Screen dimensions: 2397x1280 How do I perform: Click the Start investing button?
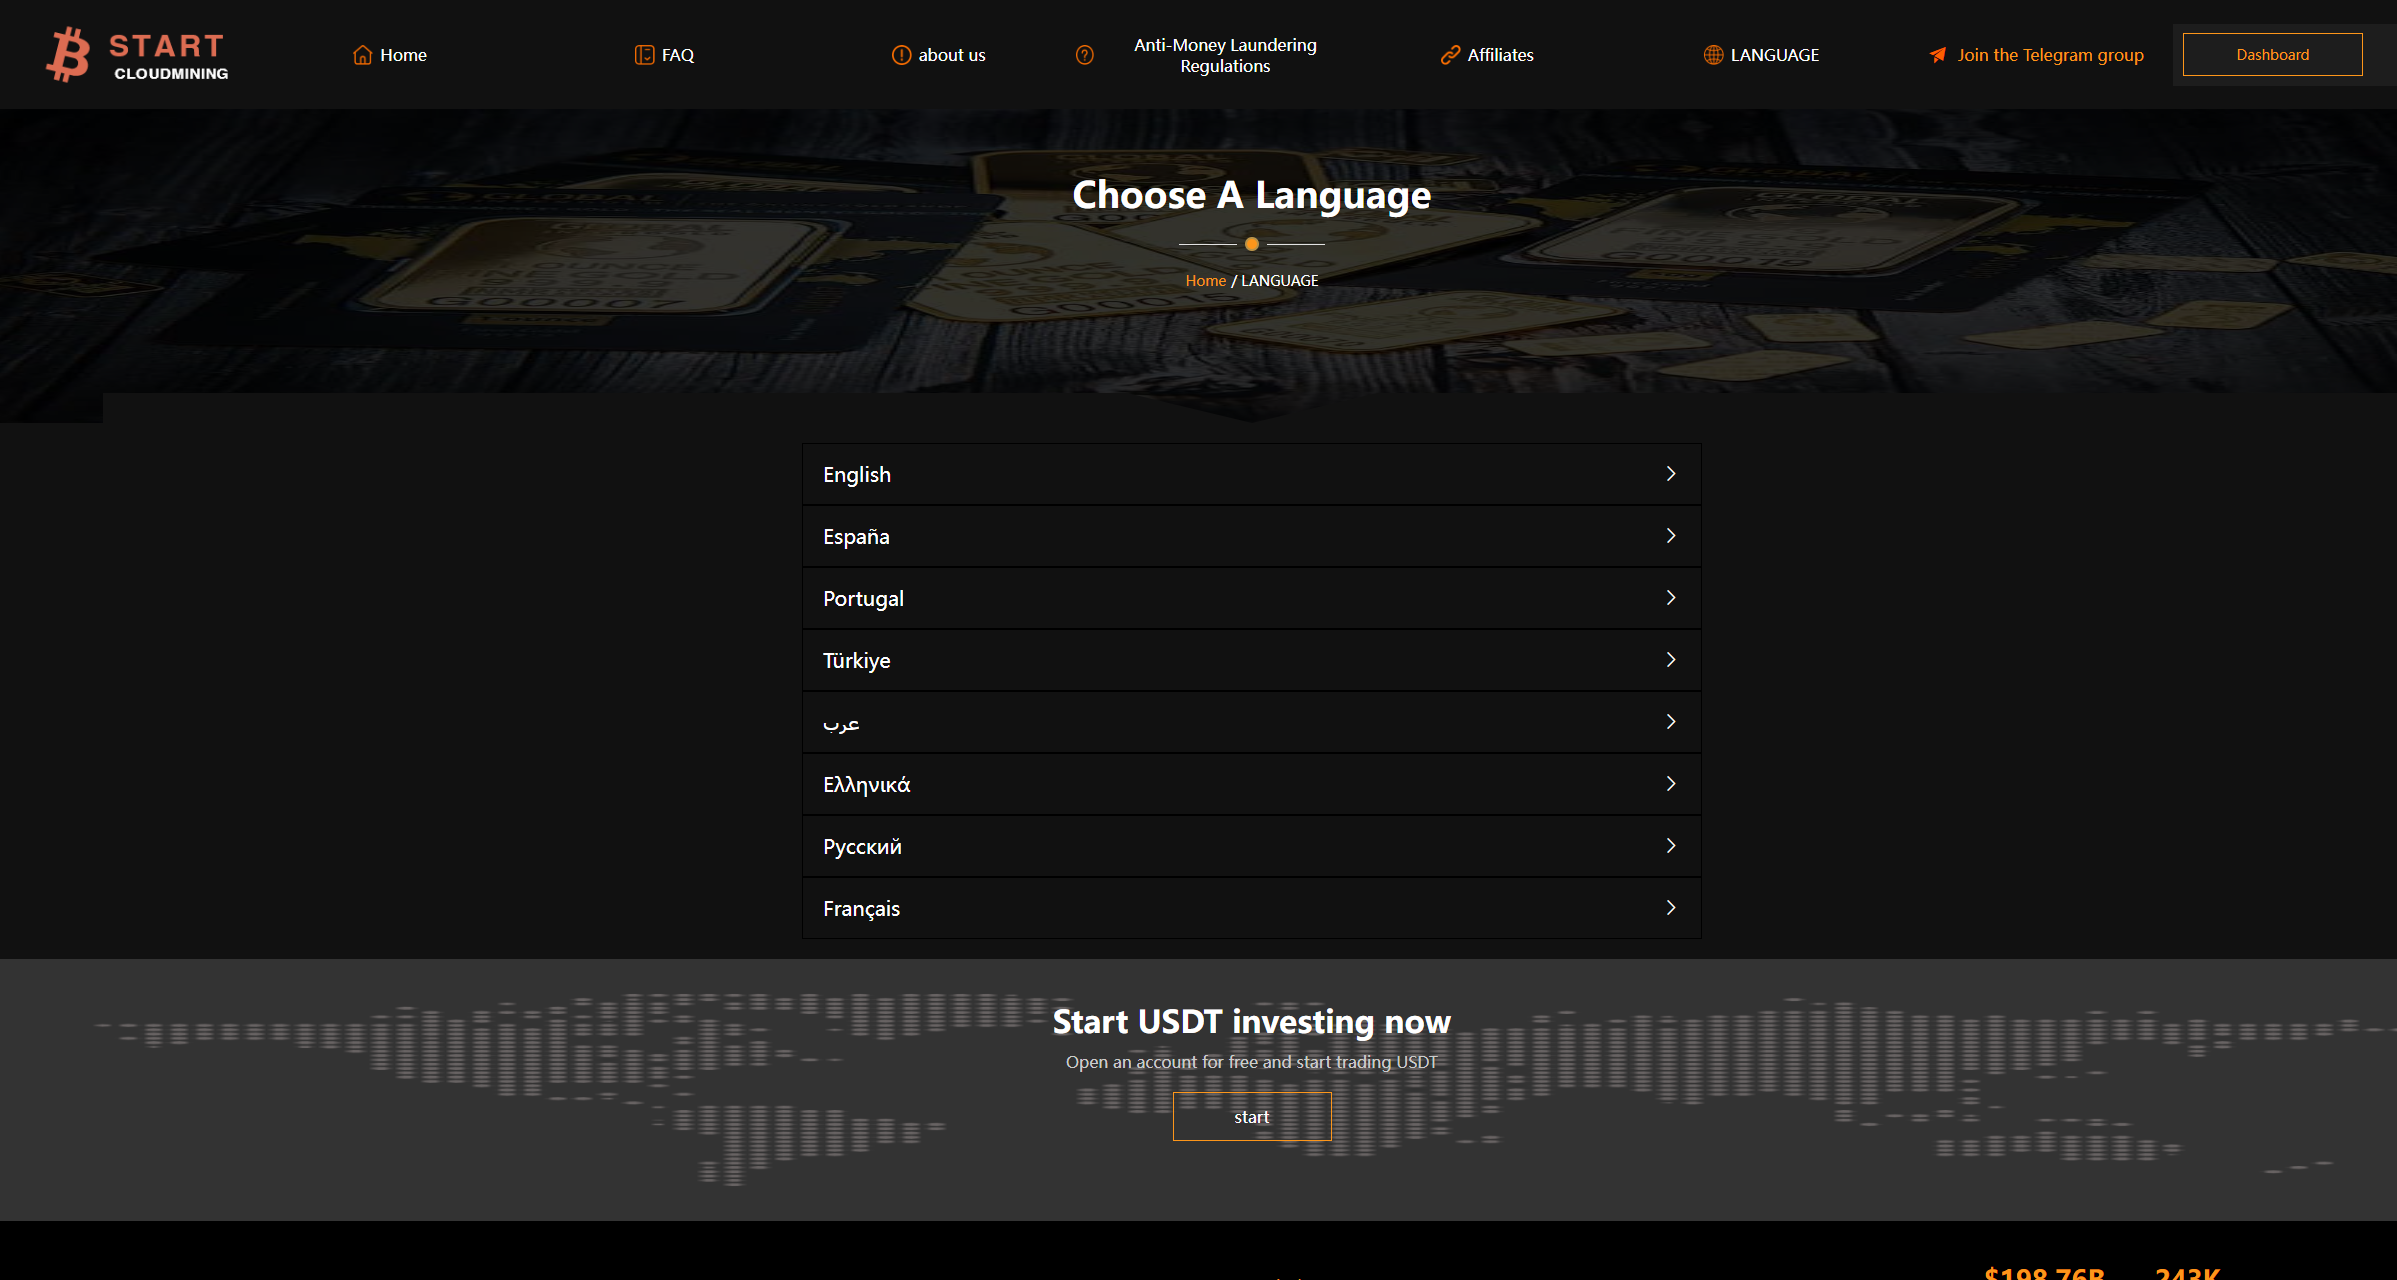[x=1251, y=1117]
